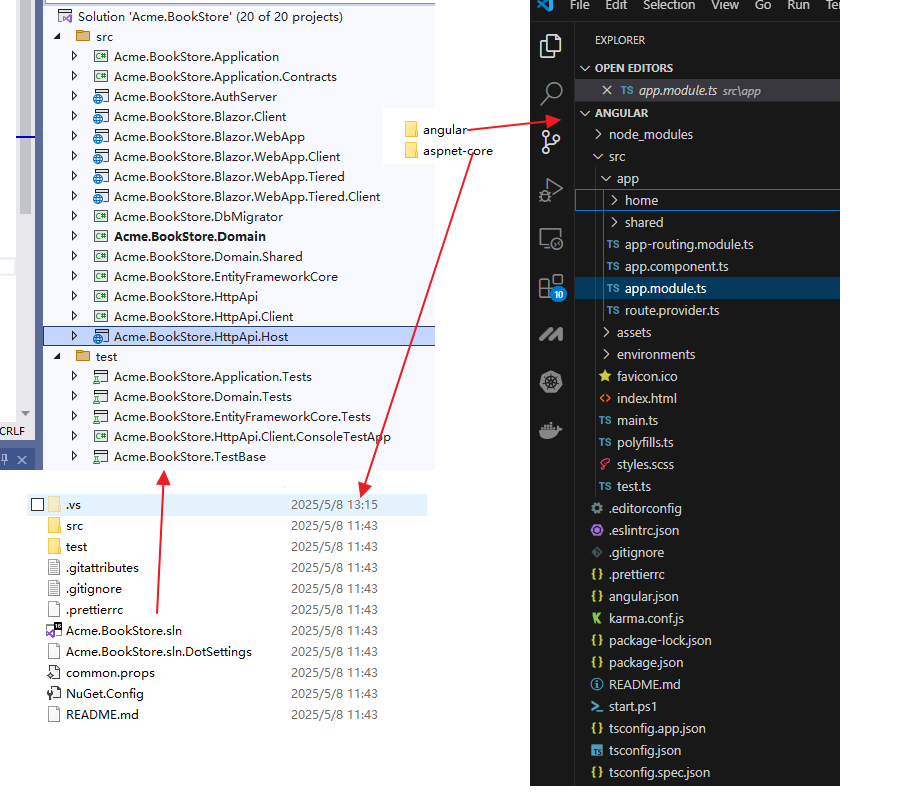This screenshot has width=920, height=792.
Task: Select the .gitattributes file in file list
Action: [x=102, y=568]
